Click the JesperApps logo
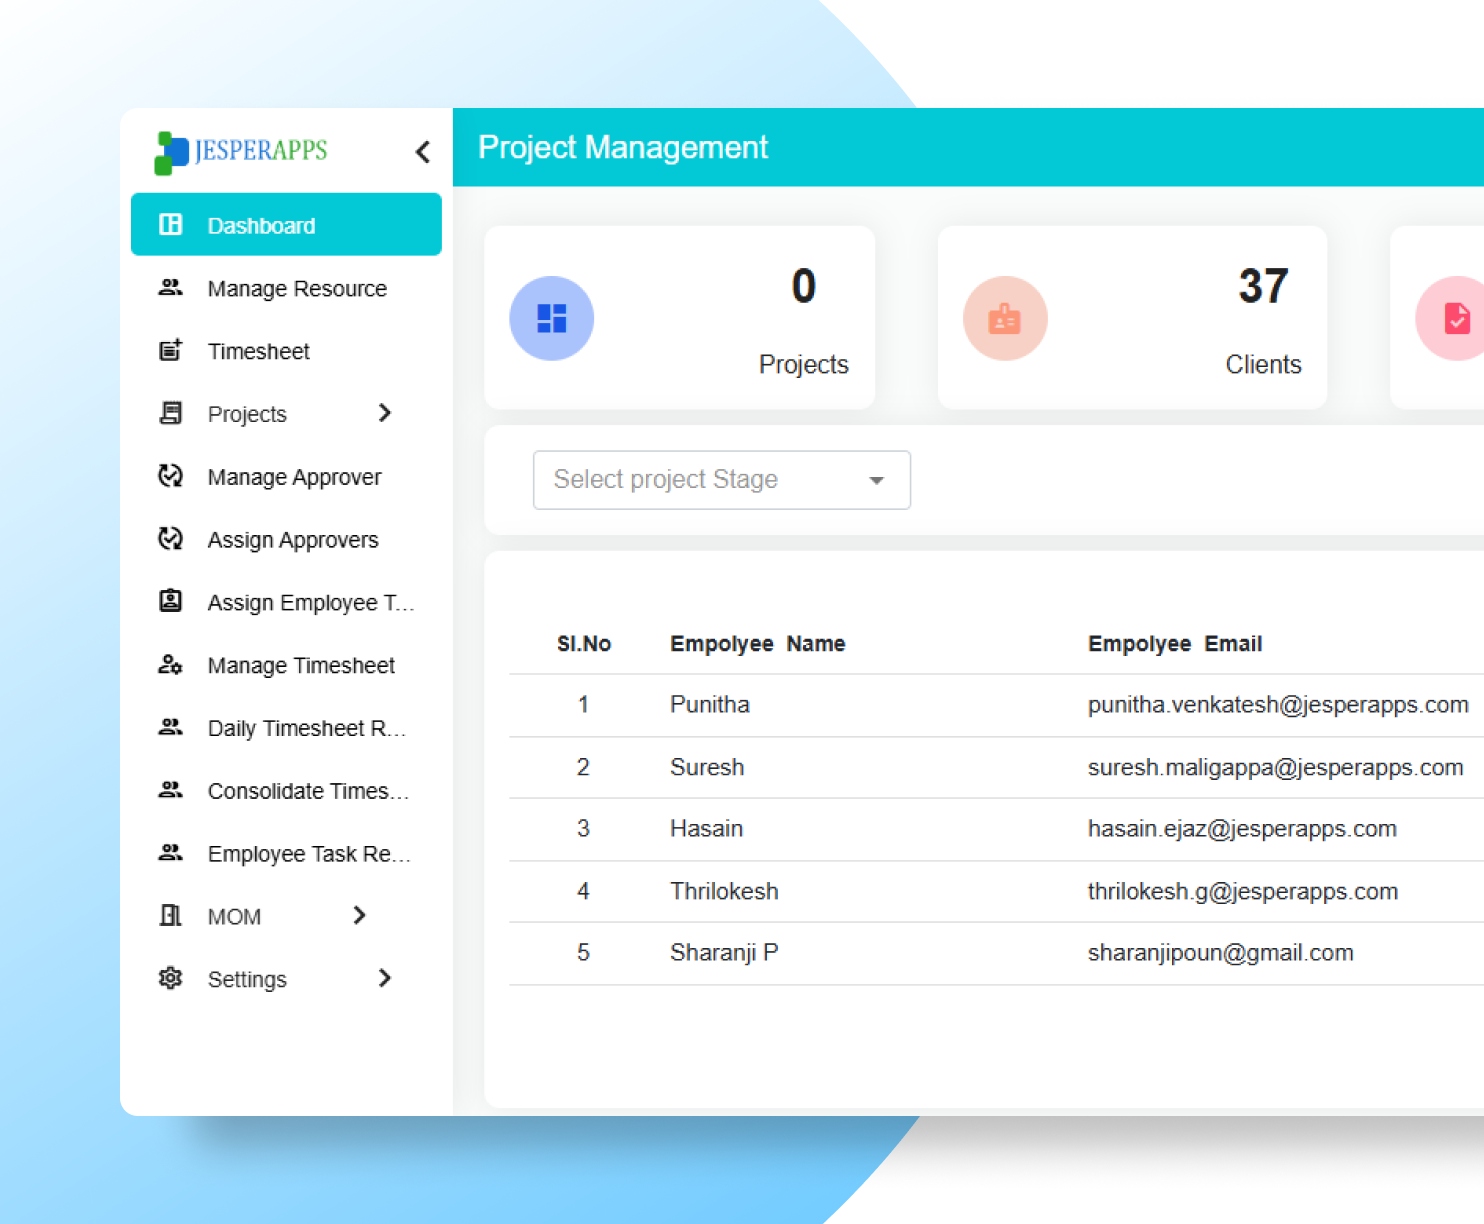This screenshot has height=1224, width=1484. (x=241, y=152)
